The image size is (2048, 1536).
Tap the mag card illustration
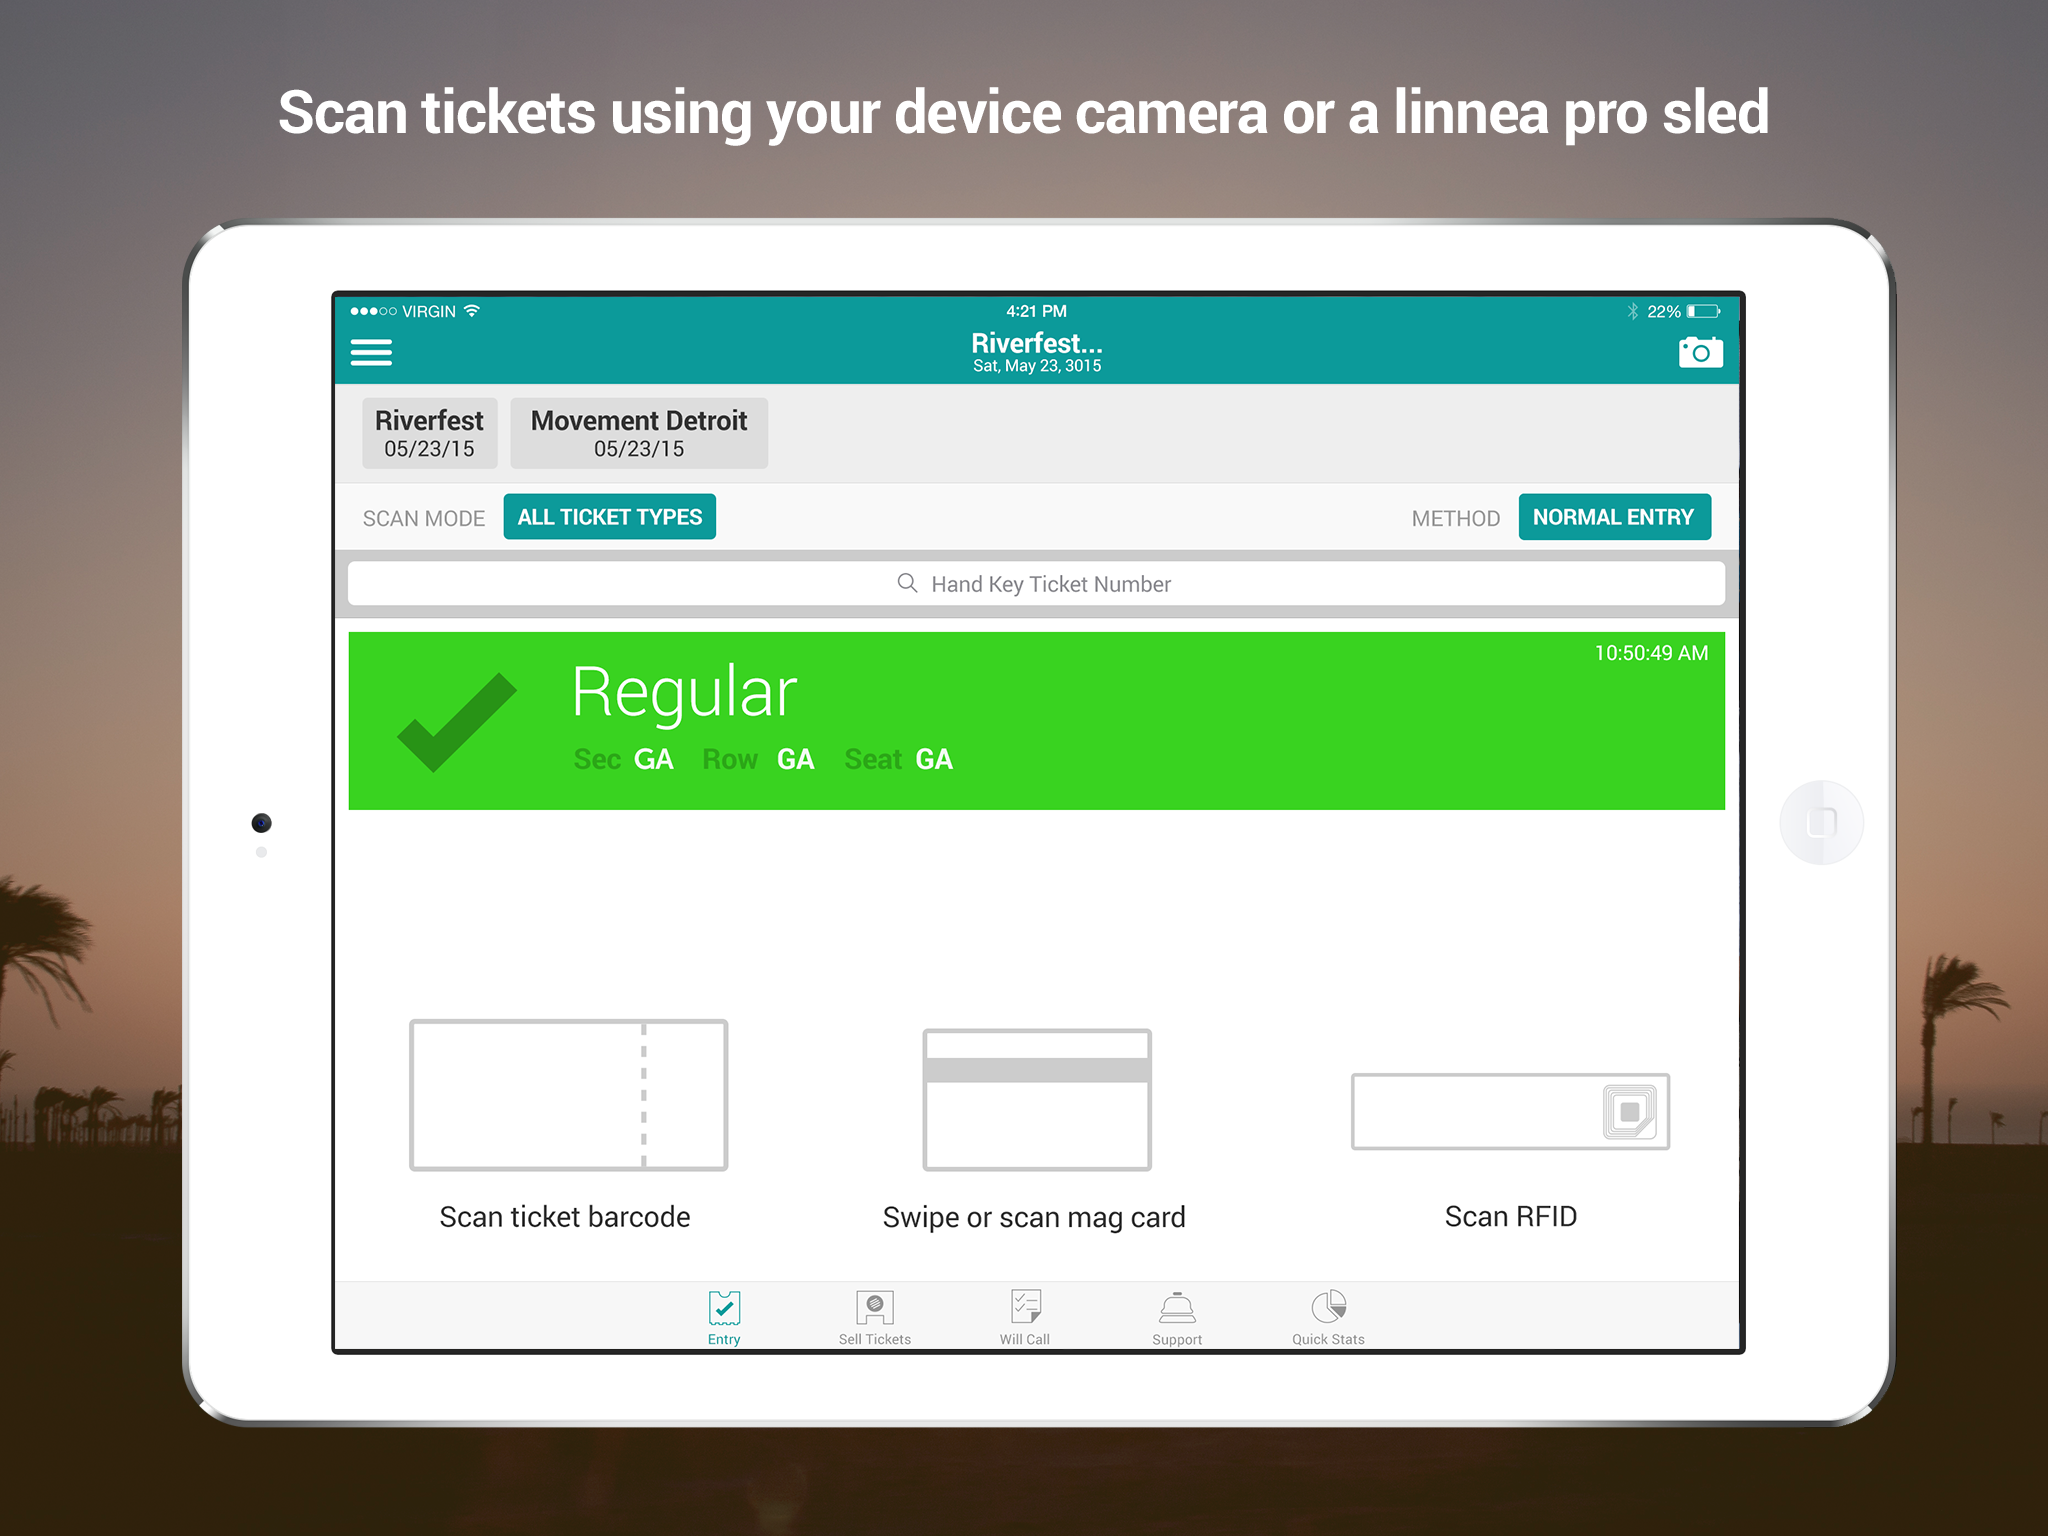[1037, 1100]
